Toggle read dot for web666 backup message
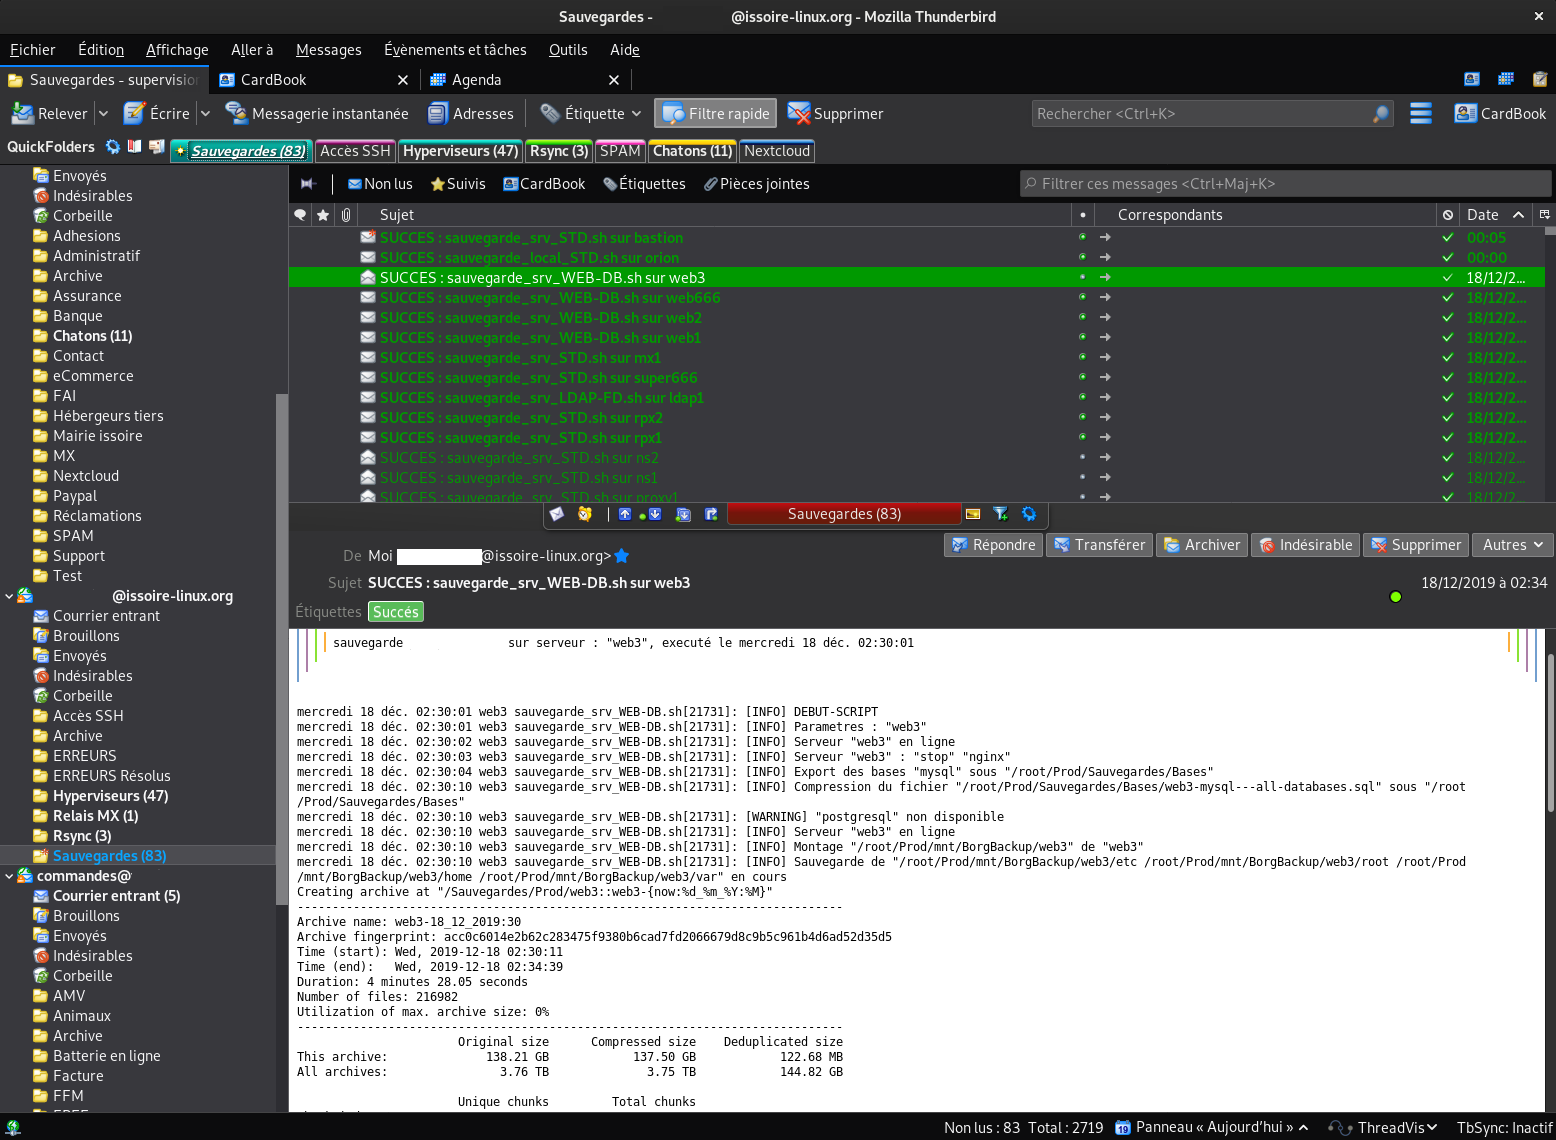The height and width of the screenshot is (1140, 1556). (x=1082, y=297)
